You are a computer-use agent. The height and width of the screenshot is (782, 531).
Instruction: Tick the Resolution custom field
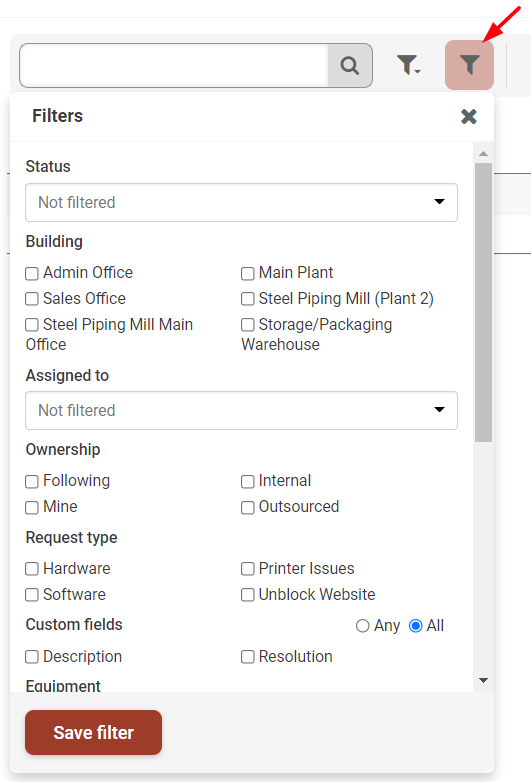click(x=247, y=657)
